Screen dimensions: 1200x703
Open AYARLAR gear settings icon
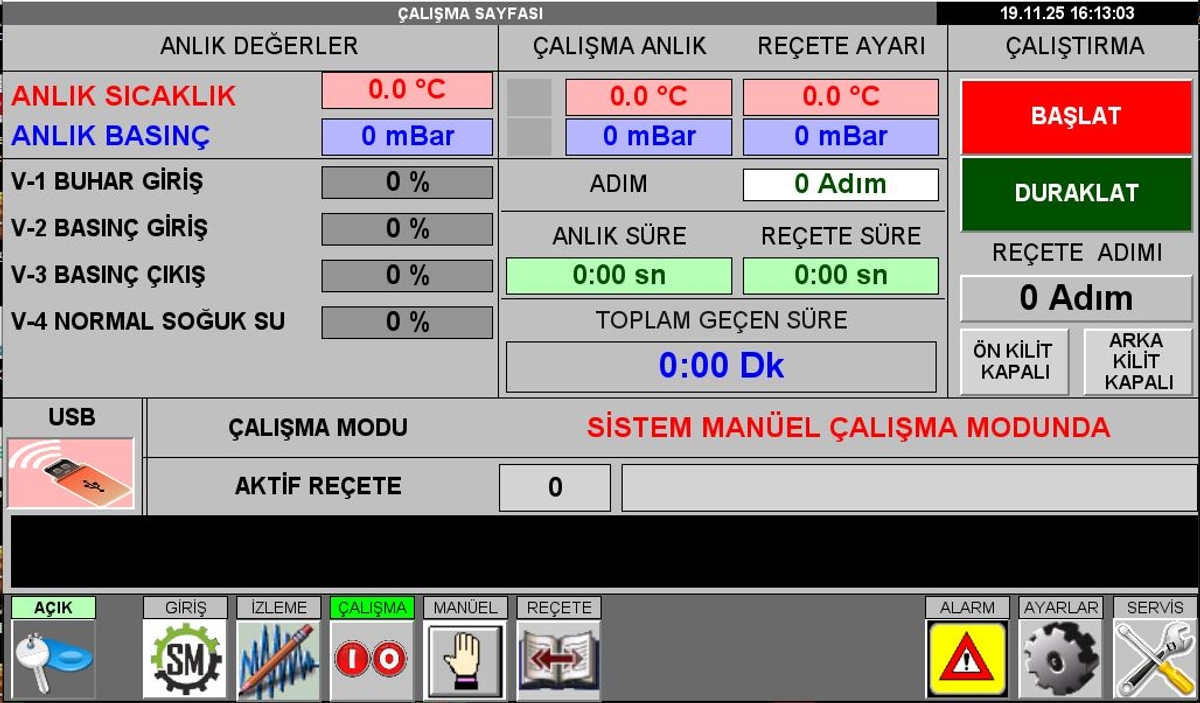pyautogui.click(x=1060, y=659)
